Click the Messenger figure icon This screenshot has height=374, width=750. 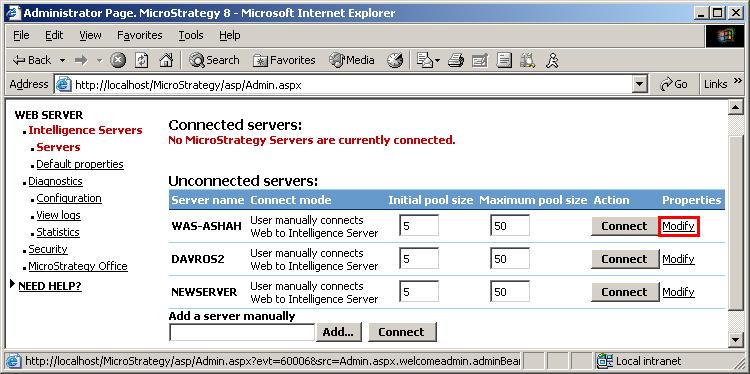coord(552,60)
